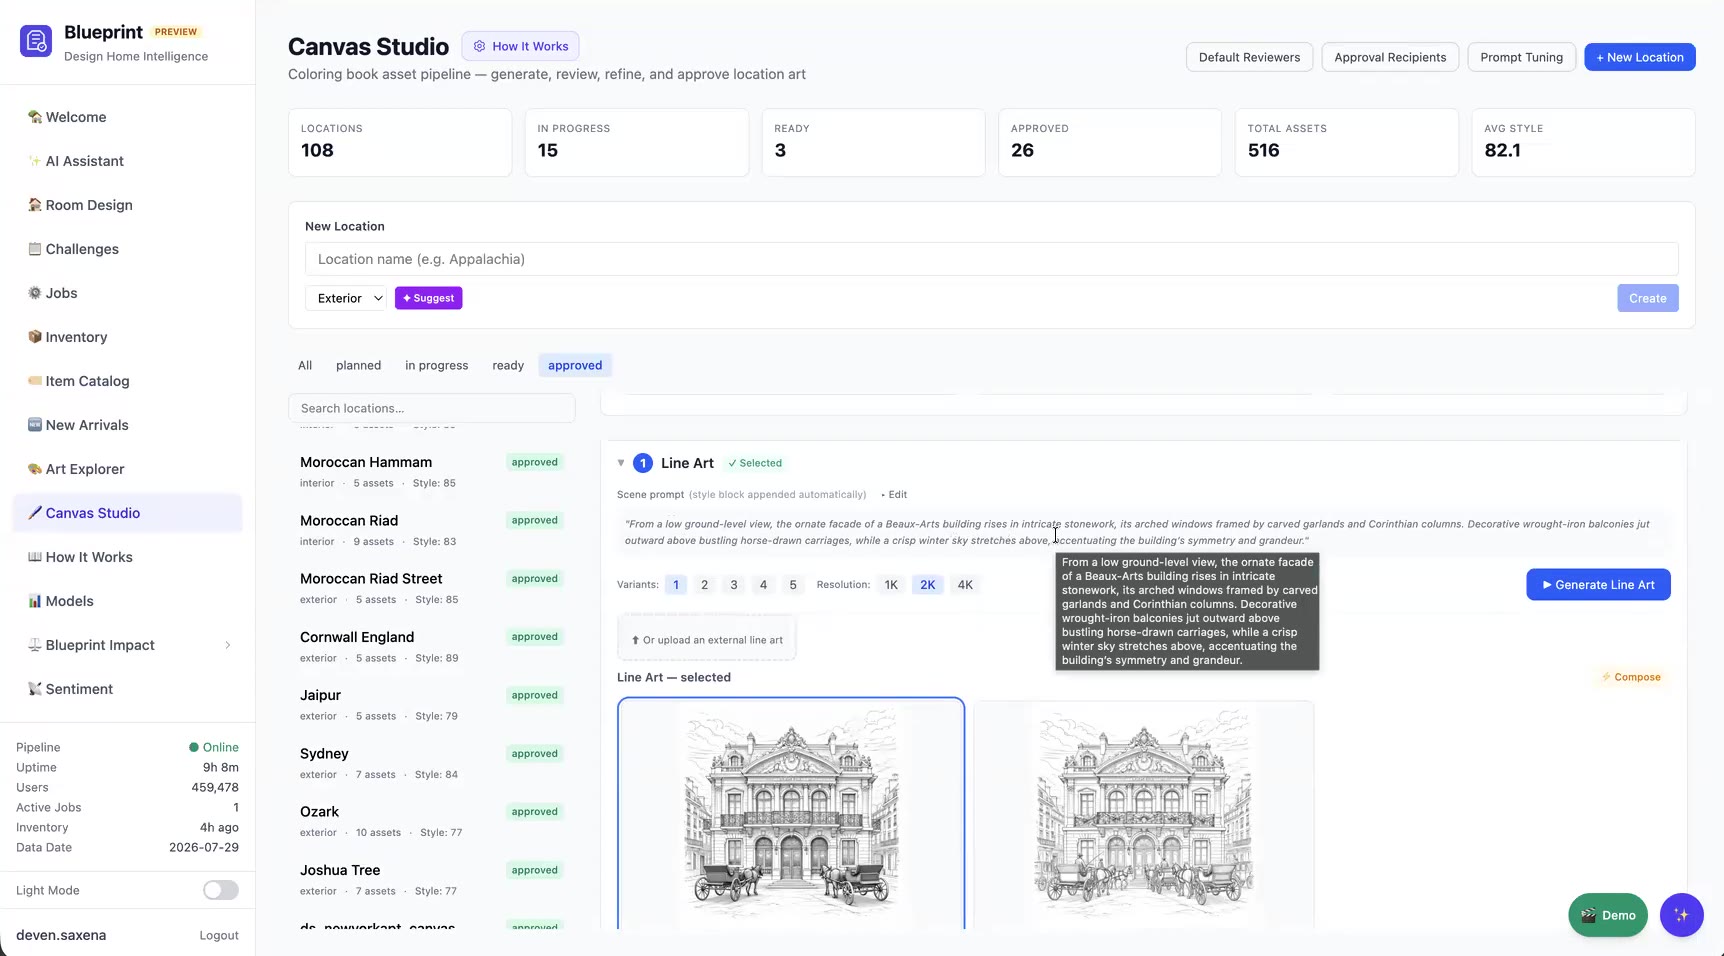This screenshot has width=1724, height=956.
Task: Click the Challenges sidebar icon
Action: pyautogui.click(x=35, y=249)
